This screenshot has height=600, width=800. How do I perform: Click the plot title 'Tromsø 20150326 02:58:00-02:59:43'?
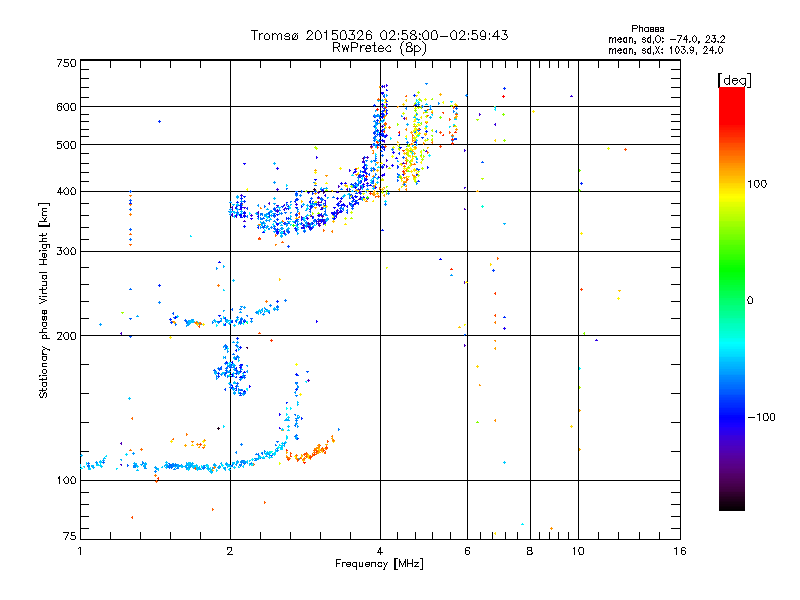pos(379,35)
